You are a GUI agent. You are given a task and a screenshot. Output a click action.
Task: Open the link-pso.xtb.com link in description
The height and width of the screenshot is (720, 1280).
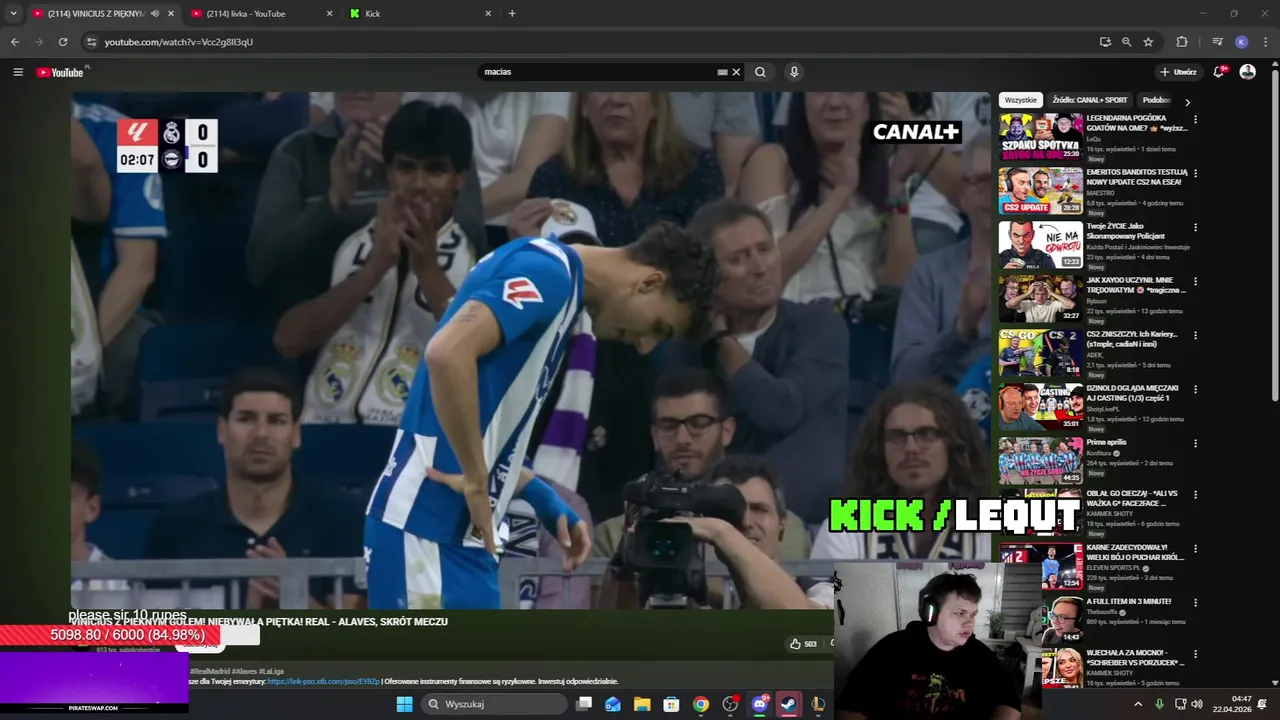[323, 681]
